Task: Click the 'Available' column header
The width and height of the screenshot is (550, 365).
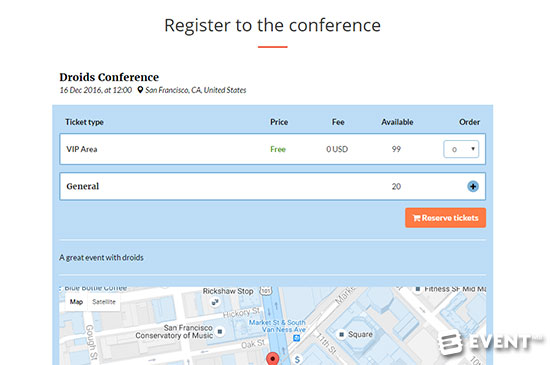Action: 397,122
